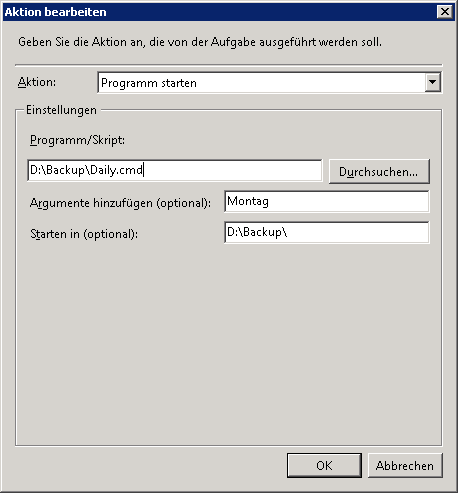458x493 pixels.
Task: Place cursor after D:\Backup\ start folder text
Action: click(289, 232)
